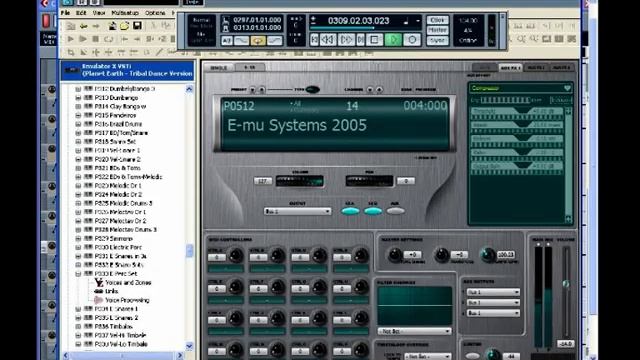Screen dimensions: 640x360
Task: Toggle the Master tempo button
Action: [437, 30]
